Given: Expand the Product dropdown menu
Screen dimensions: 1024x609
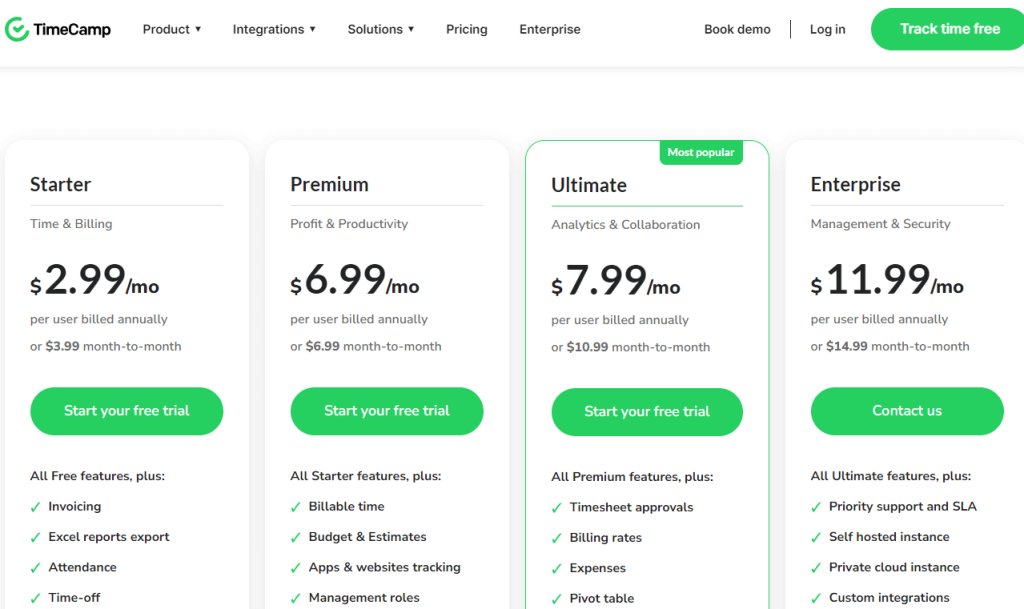Looking at the screenshot, I should tap(172, 29).
